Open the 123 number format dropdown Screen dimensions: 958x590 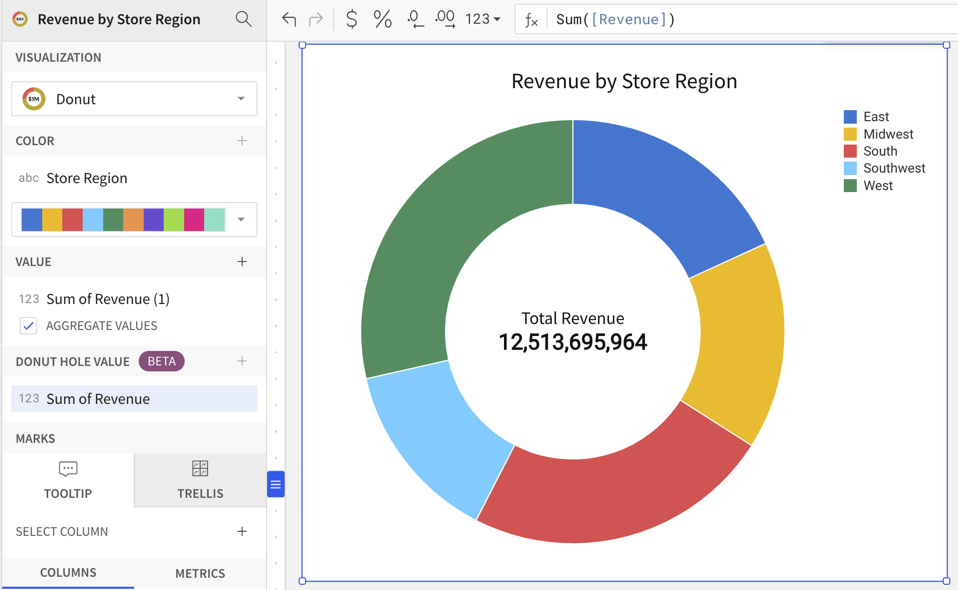[483, 19]
